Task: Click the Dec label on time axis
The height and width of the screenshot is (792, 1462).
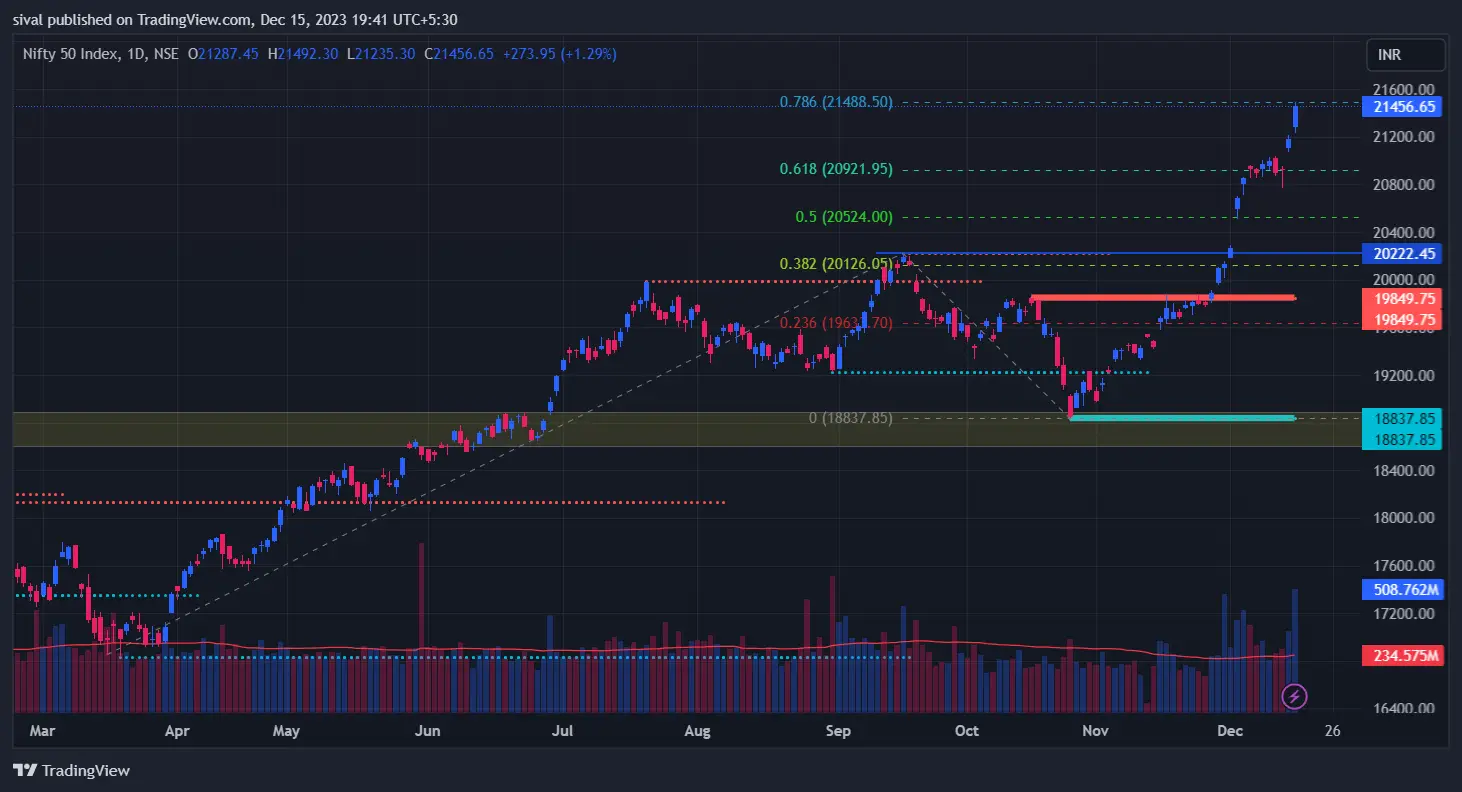Action: coord(1230,731)
